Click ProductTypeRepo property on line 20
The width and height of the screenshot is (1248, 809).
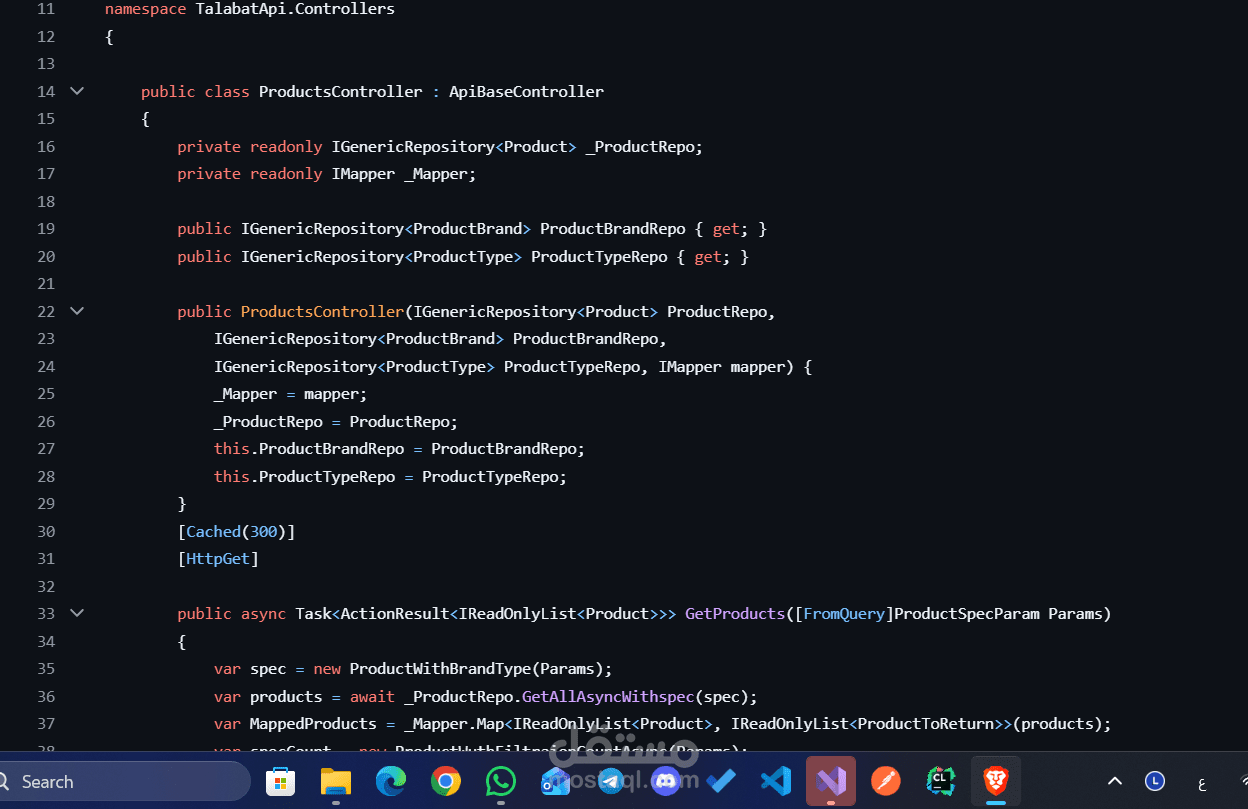[x=599, y=256]
